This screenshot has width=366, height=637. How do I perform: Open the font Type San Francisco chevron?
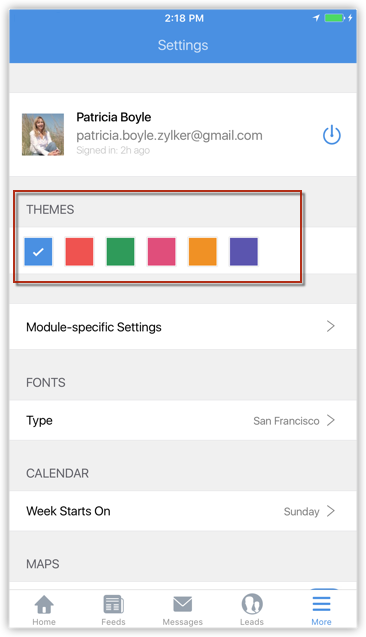tap(331, 420)
